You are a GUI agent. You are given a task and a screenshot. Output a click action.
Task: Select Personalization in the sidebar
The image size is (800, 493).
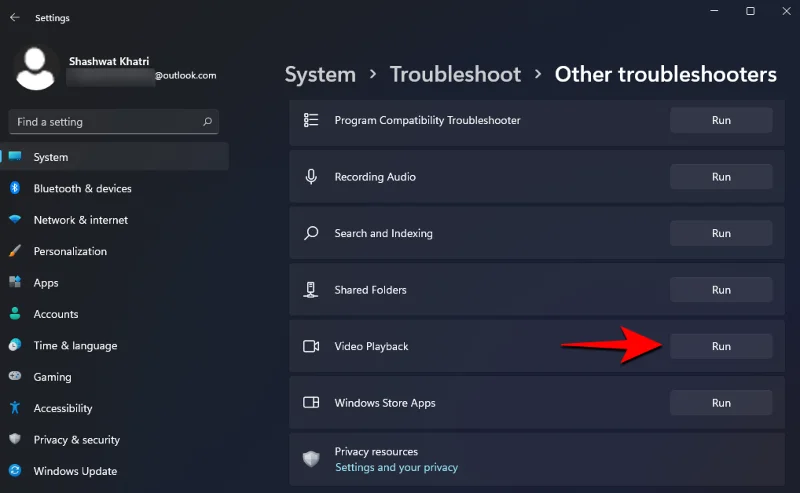pos(115,251)
